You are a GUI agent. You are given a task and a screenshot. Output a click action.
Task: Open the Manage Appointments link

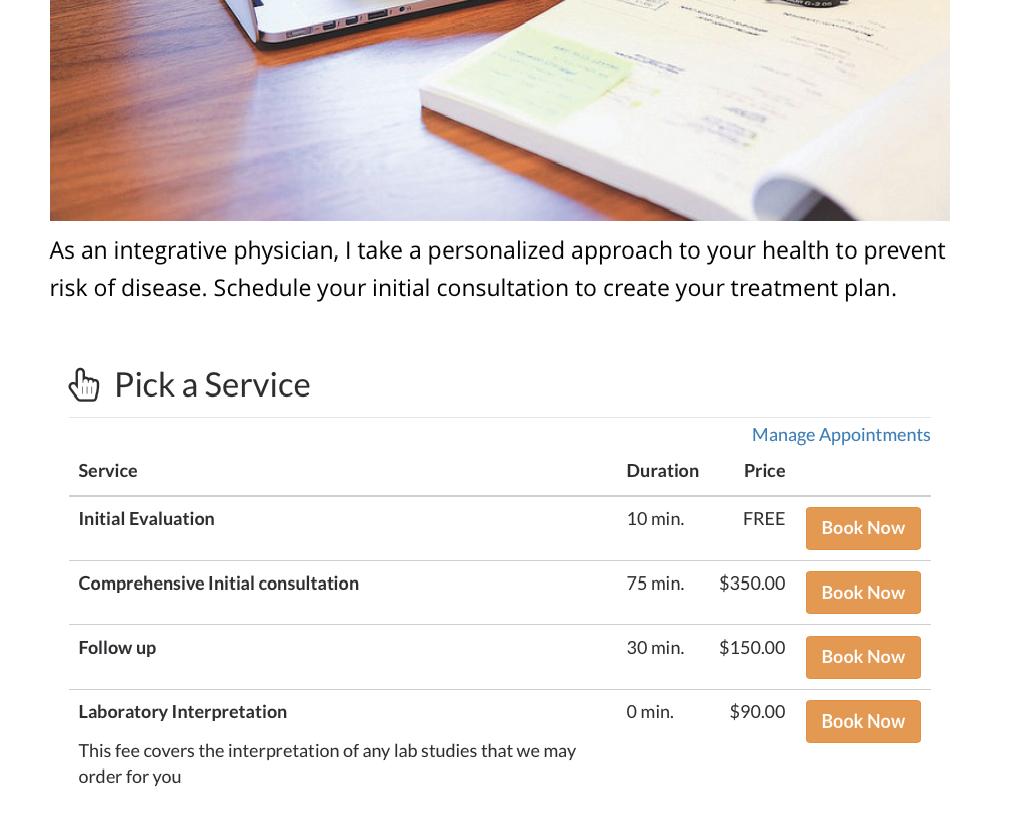tap(840, 435)
